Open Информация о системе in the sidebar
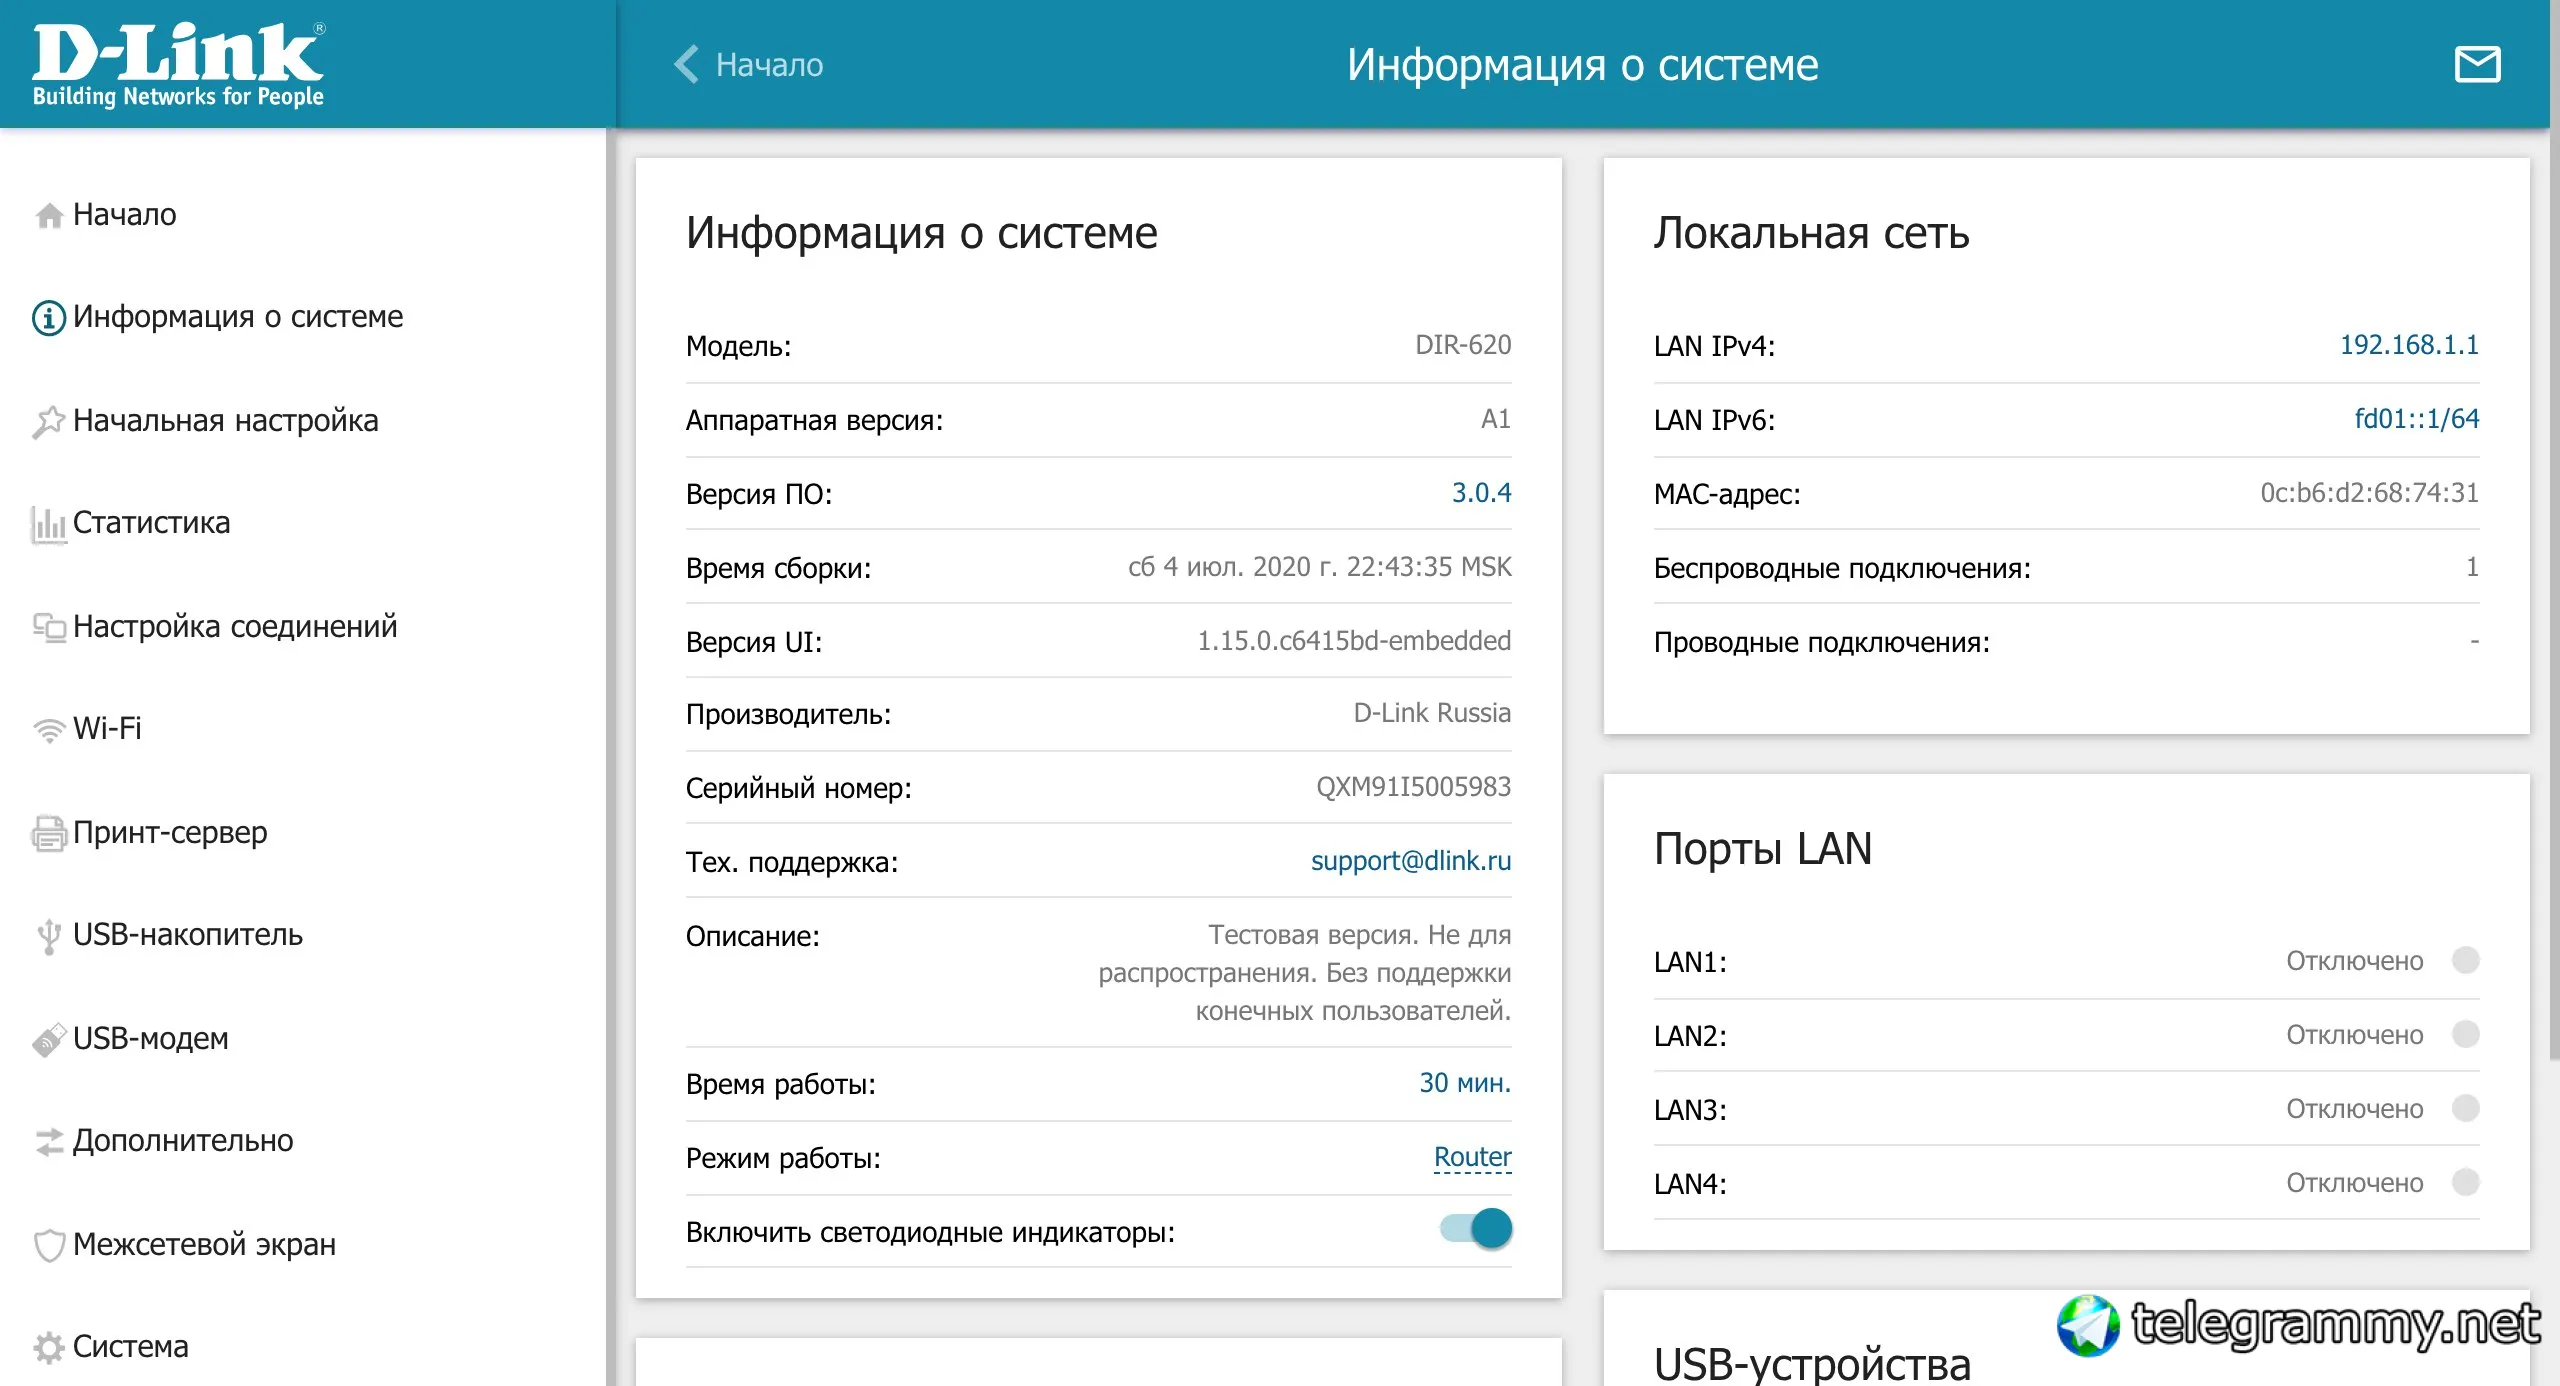Screen dimensions: 2560x1386 238,317
